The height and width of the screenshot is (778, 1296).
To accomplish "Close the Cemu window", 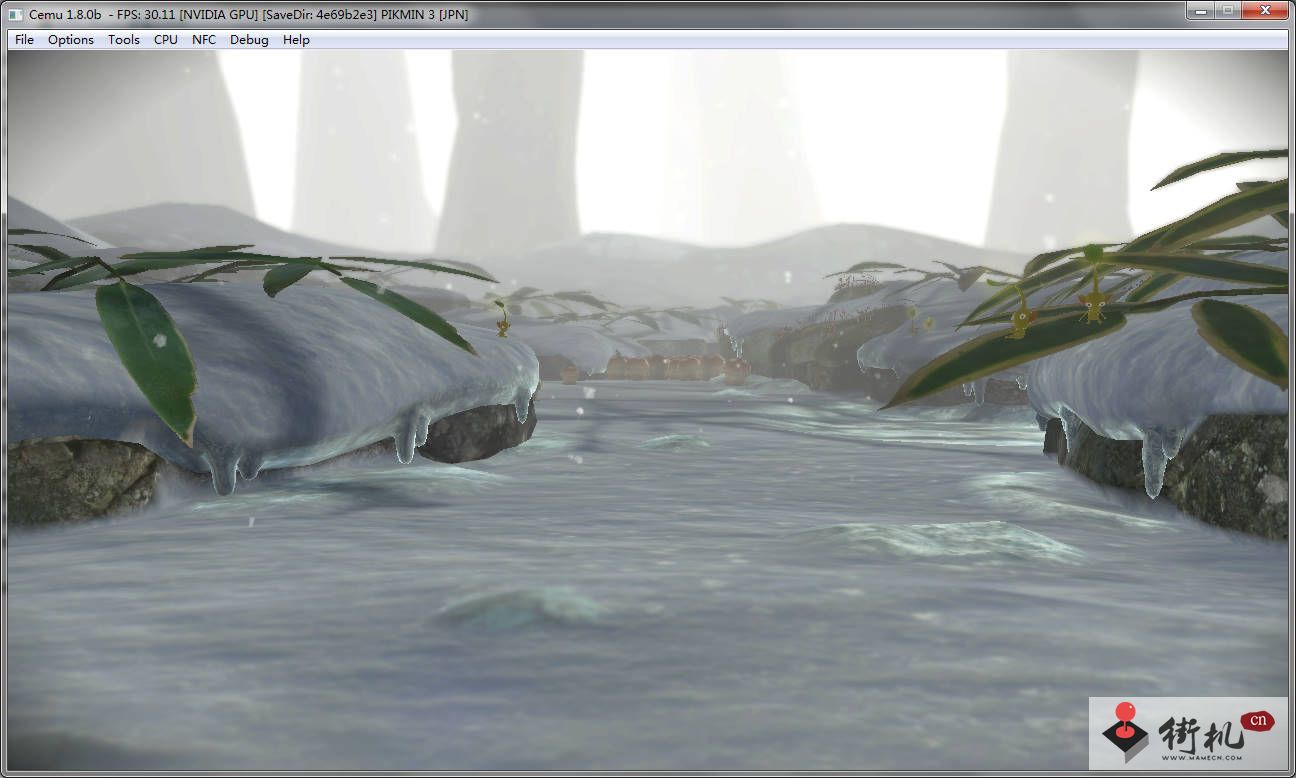I will pos(1264,10).
